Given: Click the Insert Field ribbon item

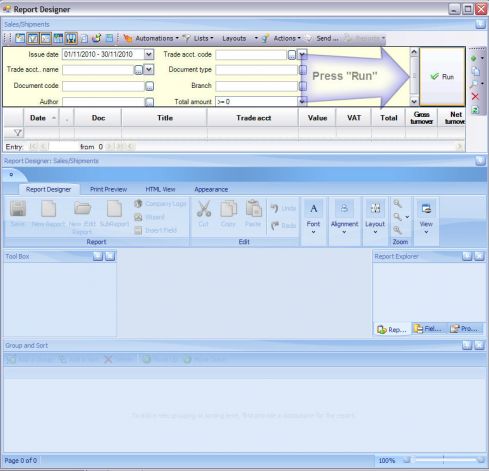Looking at the screenshot, I should 155,230.
